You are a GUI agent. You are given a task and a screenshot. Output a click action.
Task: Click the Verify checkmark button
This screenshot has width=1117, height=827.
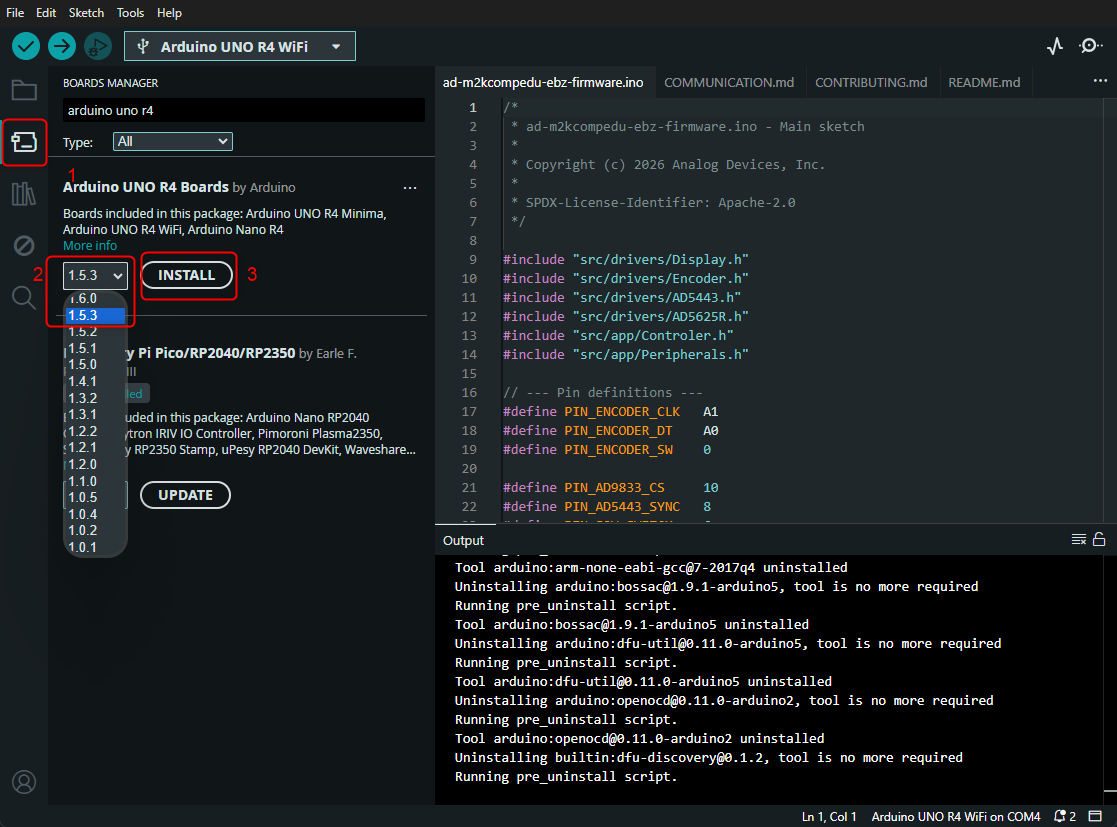(26, 46)
